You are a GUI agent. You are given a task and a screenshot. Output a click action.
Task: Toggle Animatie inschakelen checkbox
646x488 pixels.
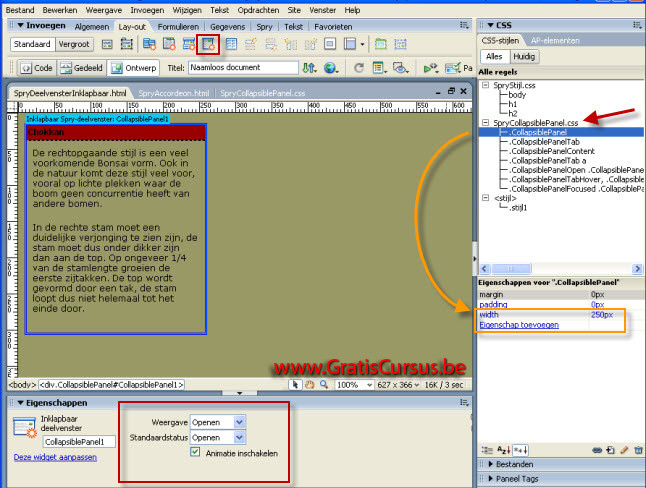[x=195, y=452]
